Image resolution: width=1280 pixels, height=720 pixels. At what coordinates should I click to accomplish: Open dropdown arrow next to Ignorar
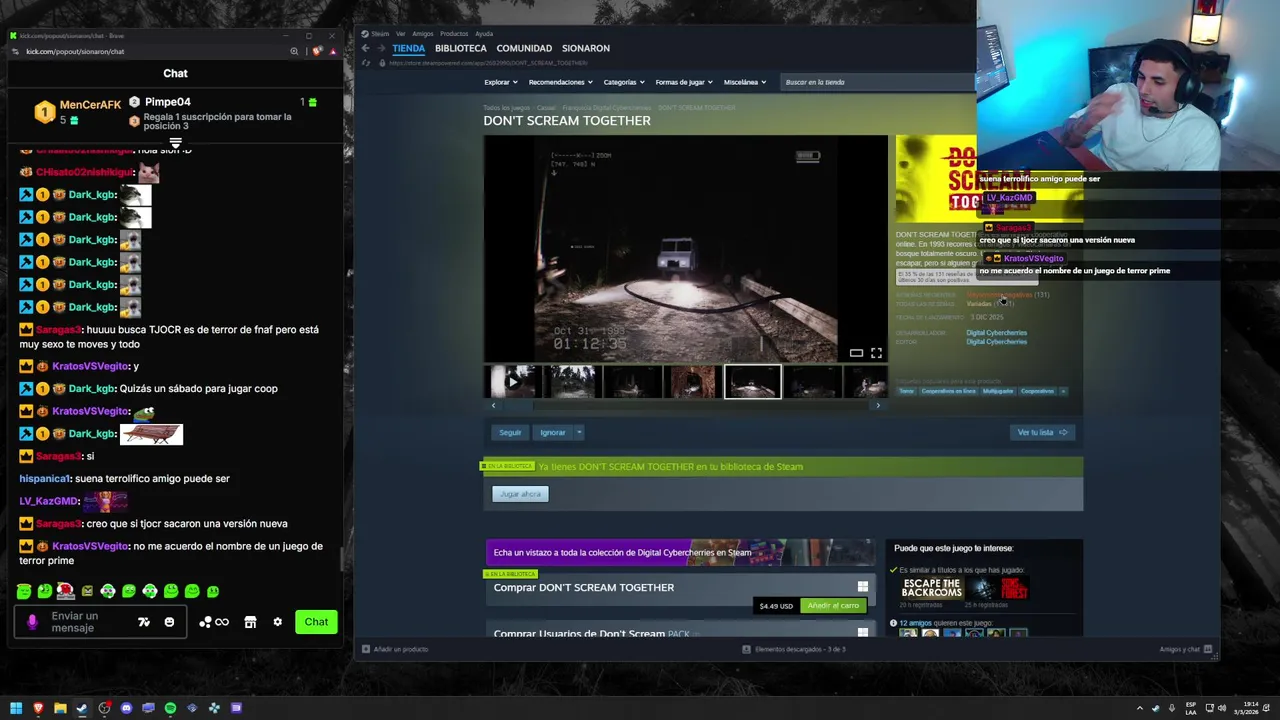point(579,433)
